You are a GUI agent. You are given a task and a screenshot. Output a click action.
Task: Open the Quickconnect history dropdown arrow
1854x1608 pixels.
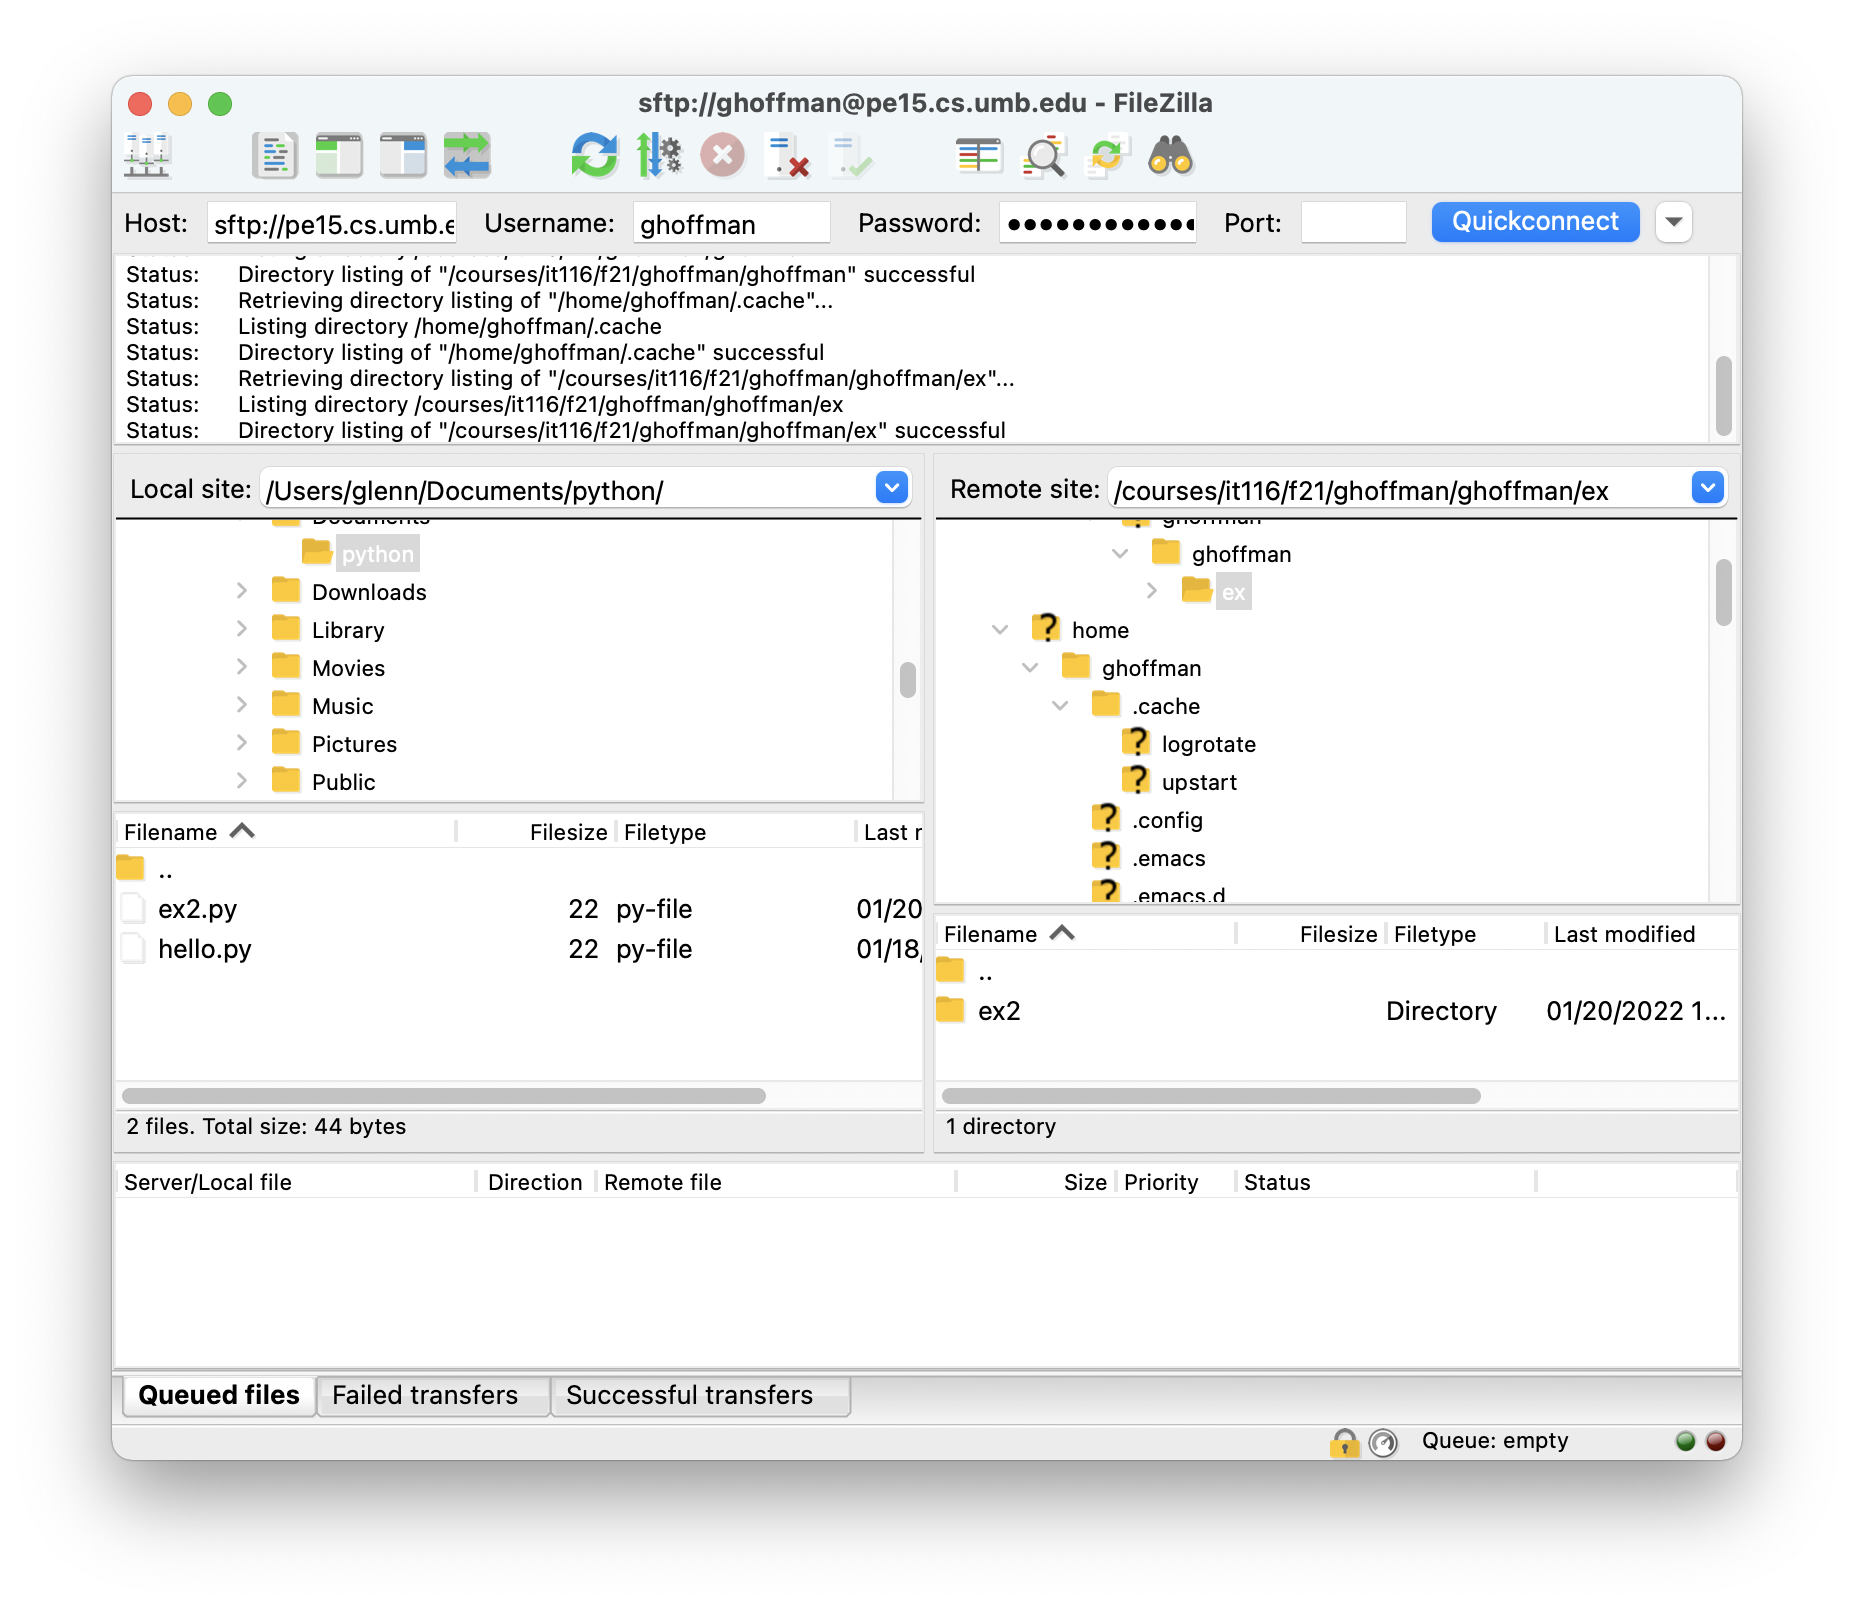pos(1674,222)
